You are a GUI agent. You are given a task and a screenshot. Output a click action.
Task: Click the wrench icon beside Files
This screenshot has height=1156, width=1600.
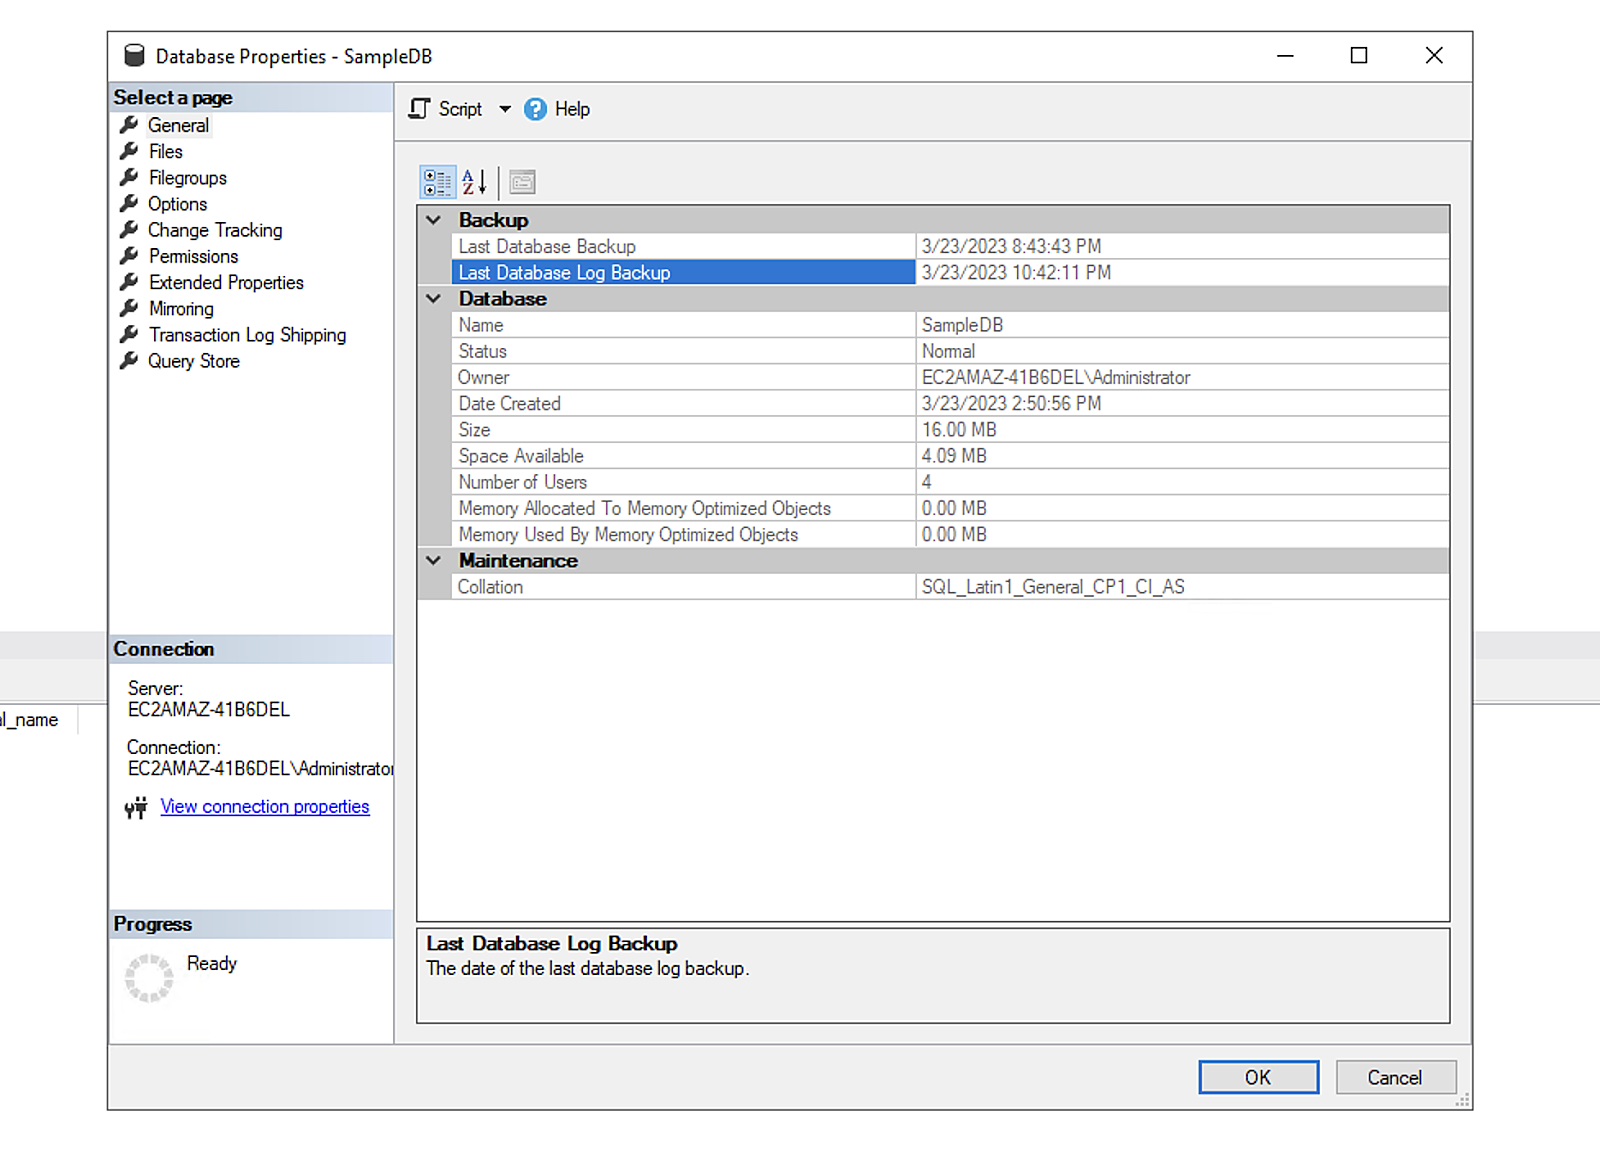click(129, 151)
